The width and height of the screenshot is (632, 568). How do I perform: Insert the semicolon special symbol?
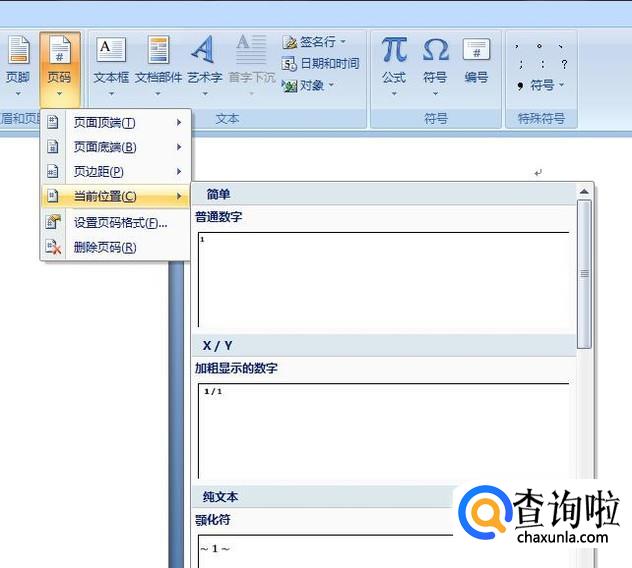point(521,64)
